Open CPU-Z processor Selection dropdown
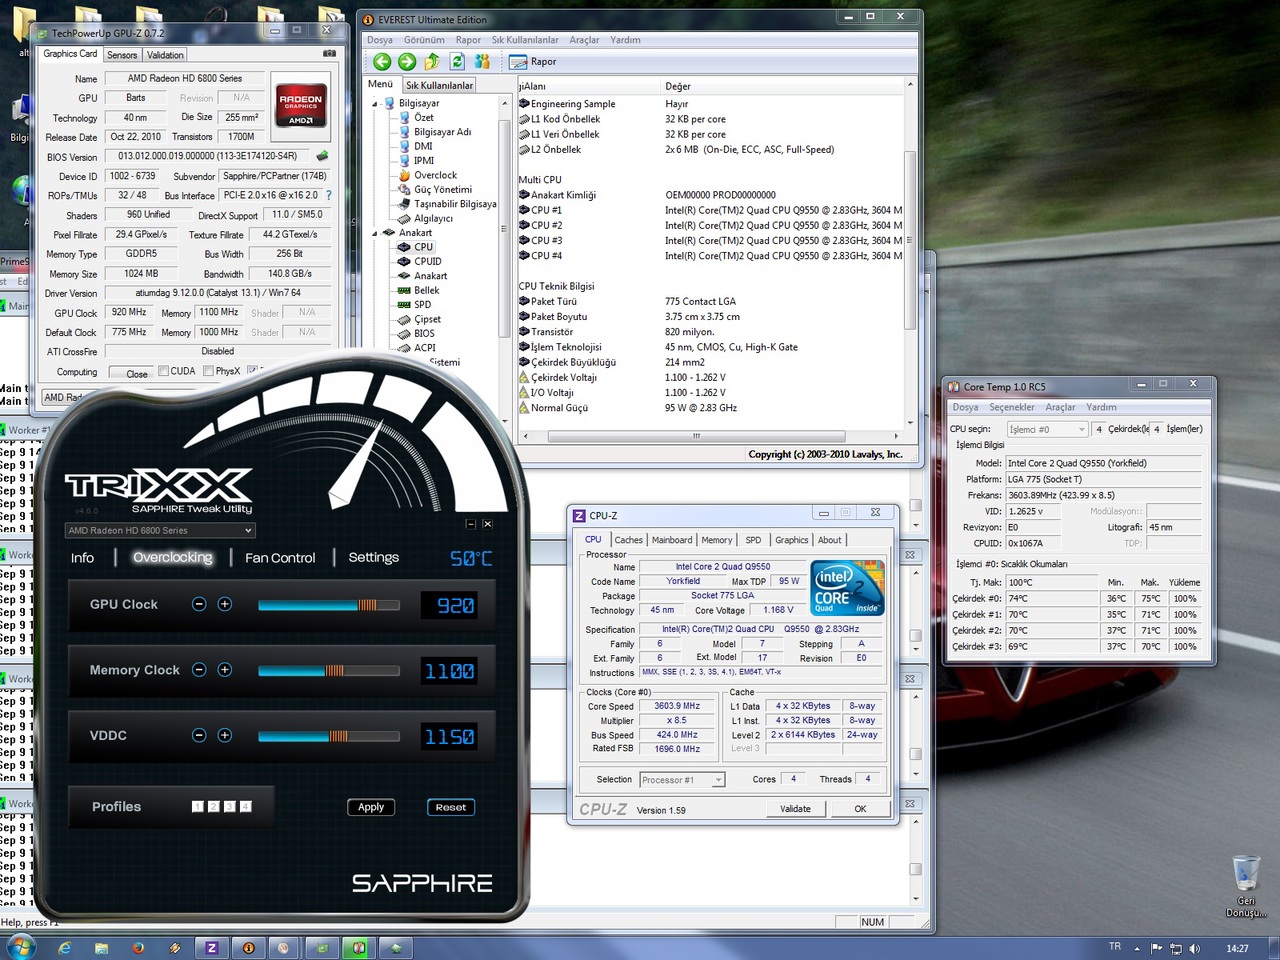Image resolution: width=1280 pixels, height=960 pixels. point(682,780)
